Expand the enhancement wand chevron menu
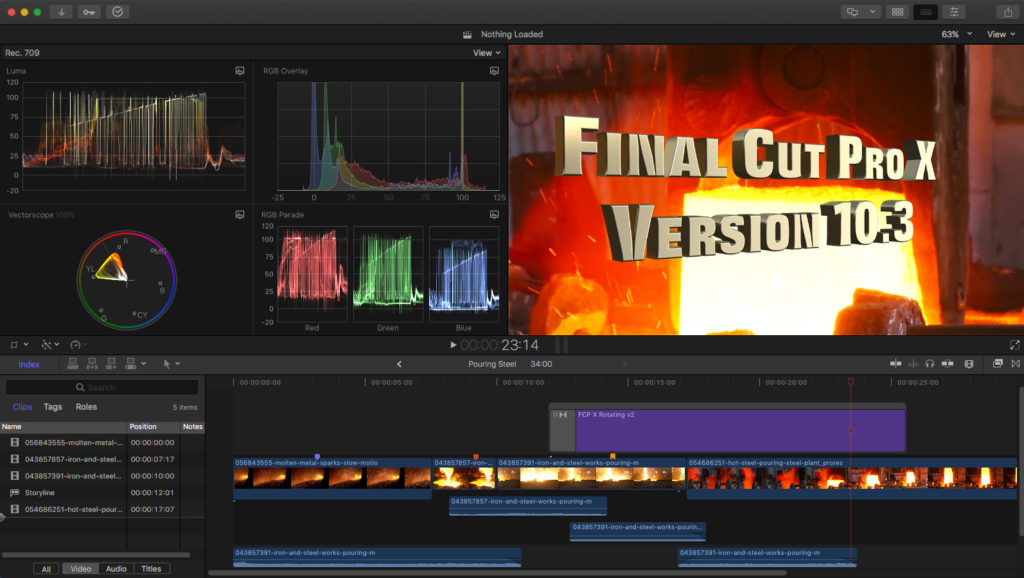The width and height of the screenshot is (1024, 578). [x=57, y=345]
